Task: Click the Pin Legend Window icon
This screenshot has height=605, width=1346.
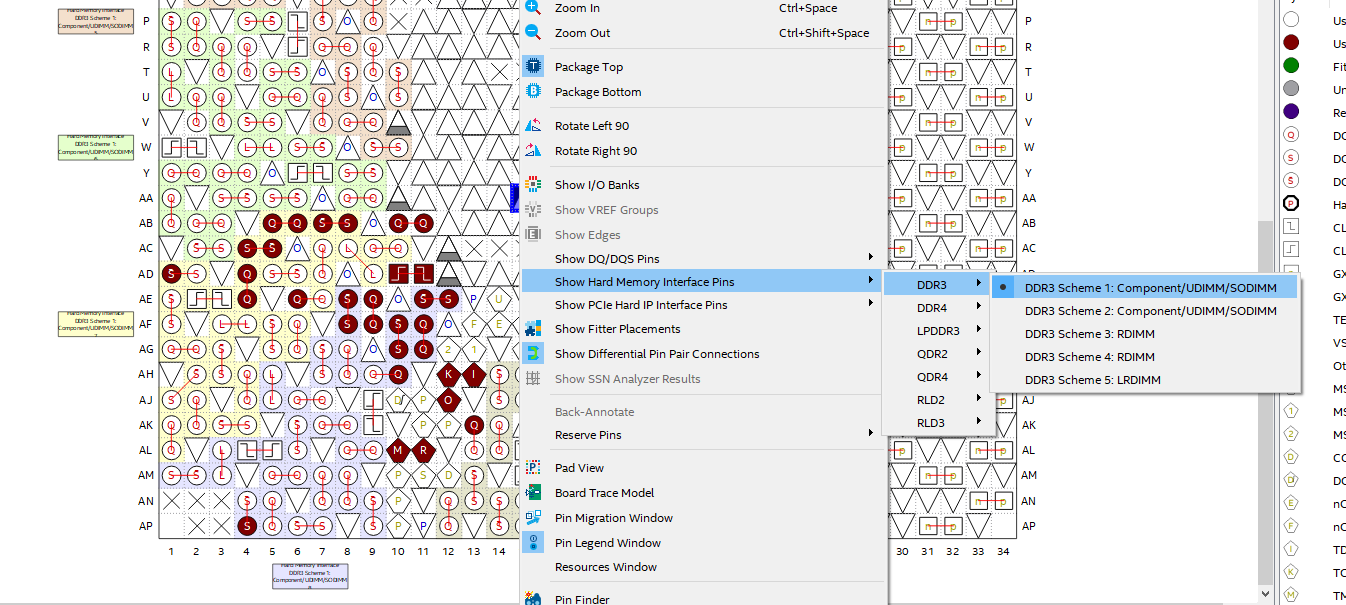Action: click(531, 542)
